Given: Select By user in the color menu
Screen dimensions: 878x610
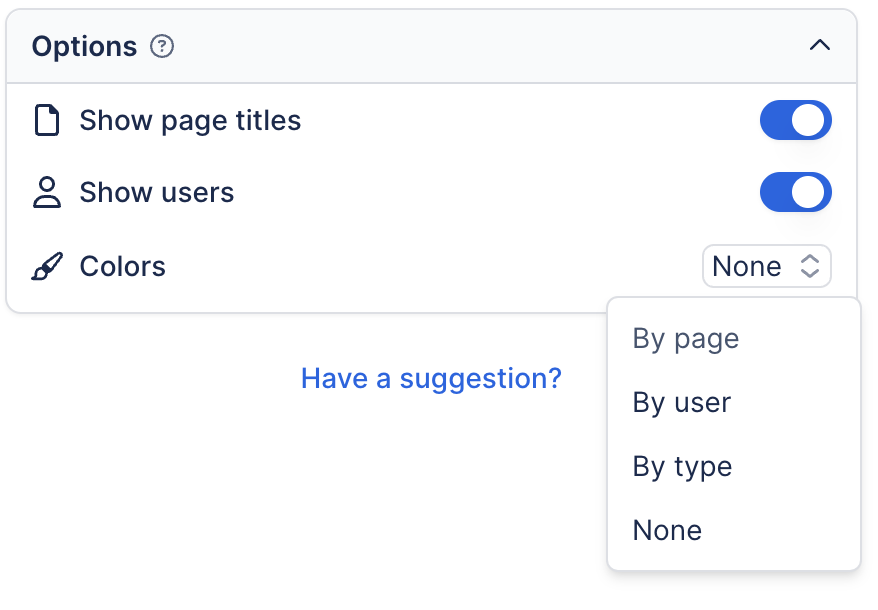Looking at the screenshot, I should [x=682, y=403].
